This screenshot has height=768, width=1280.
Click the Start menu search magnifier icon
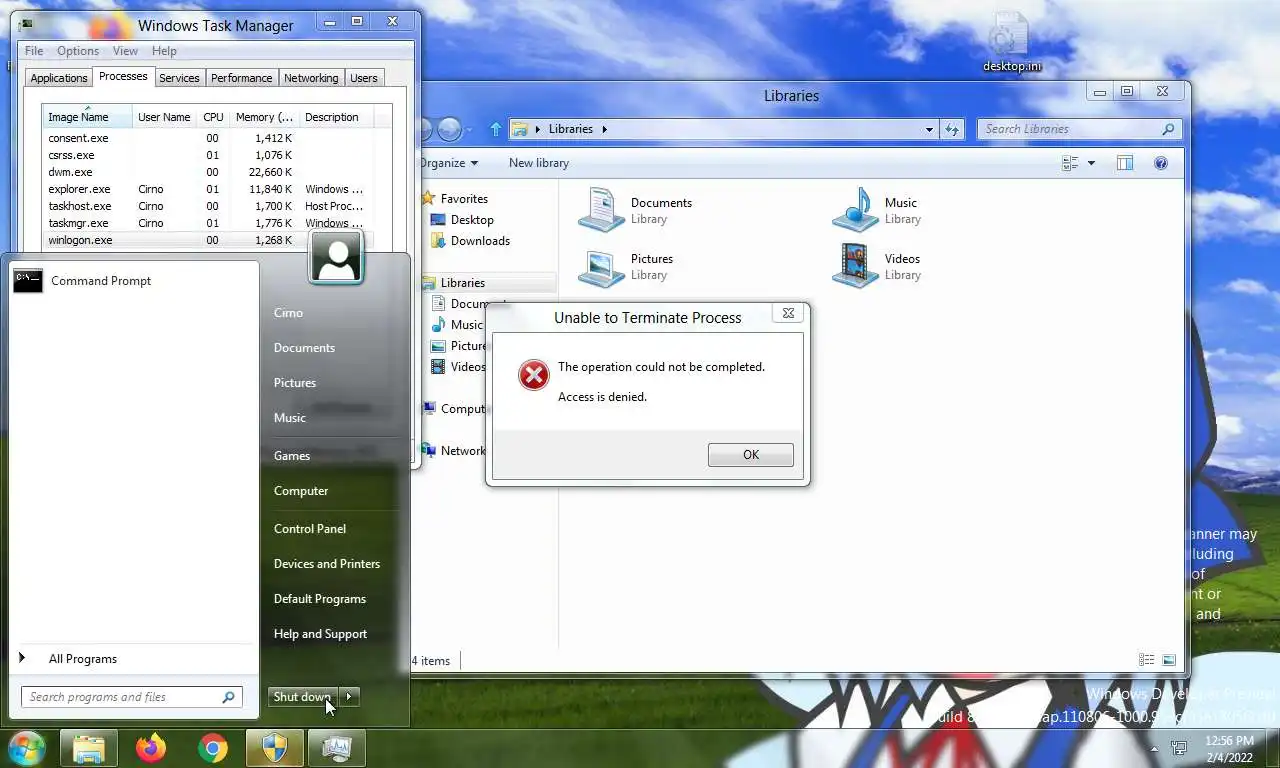click(x=228, y=697)
